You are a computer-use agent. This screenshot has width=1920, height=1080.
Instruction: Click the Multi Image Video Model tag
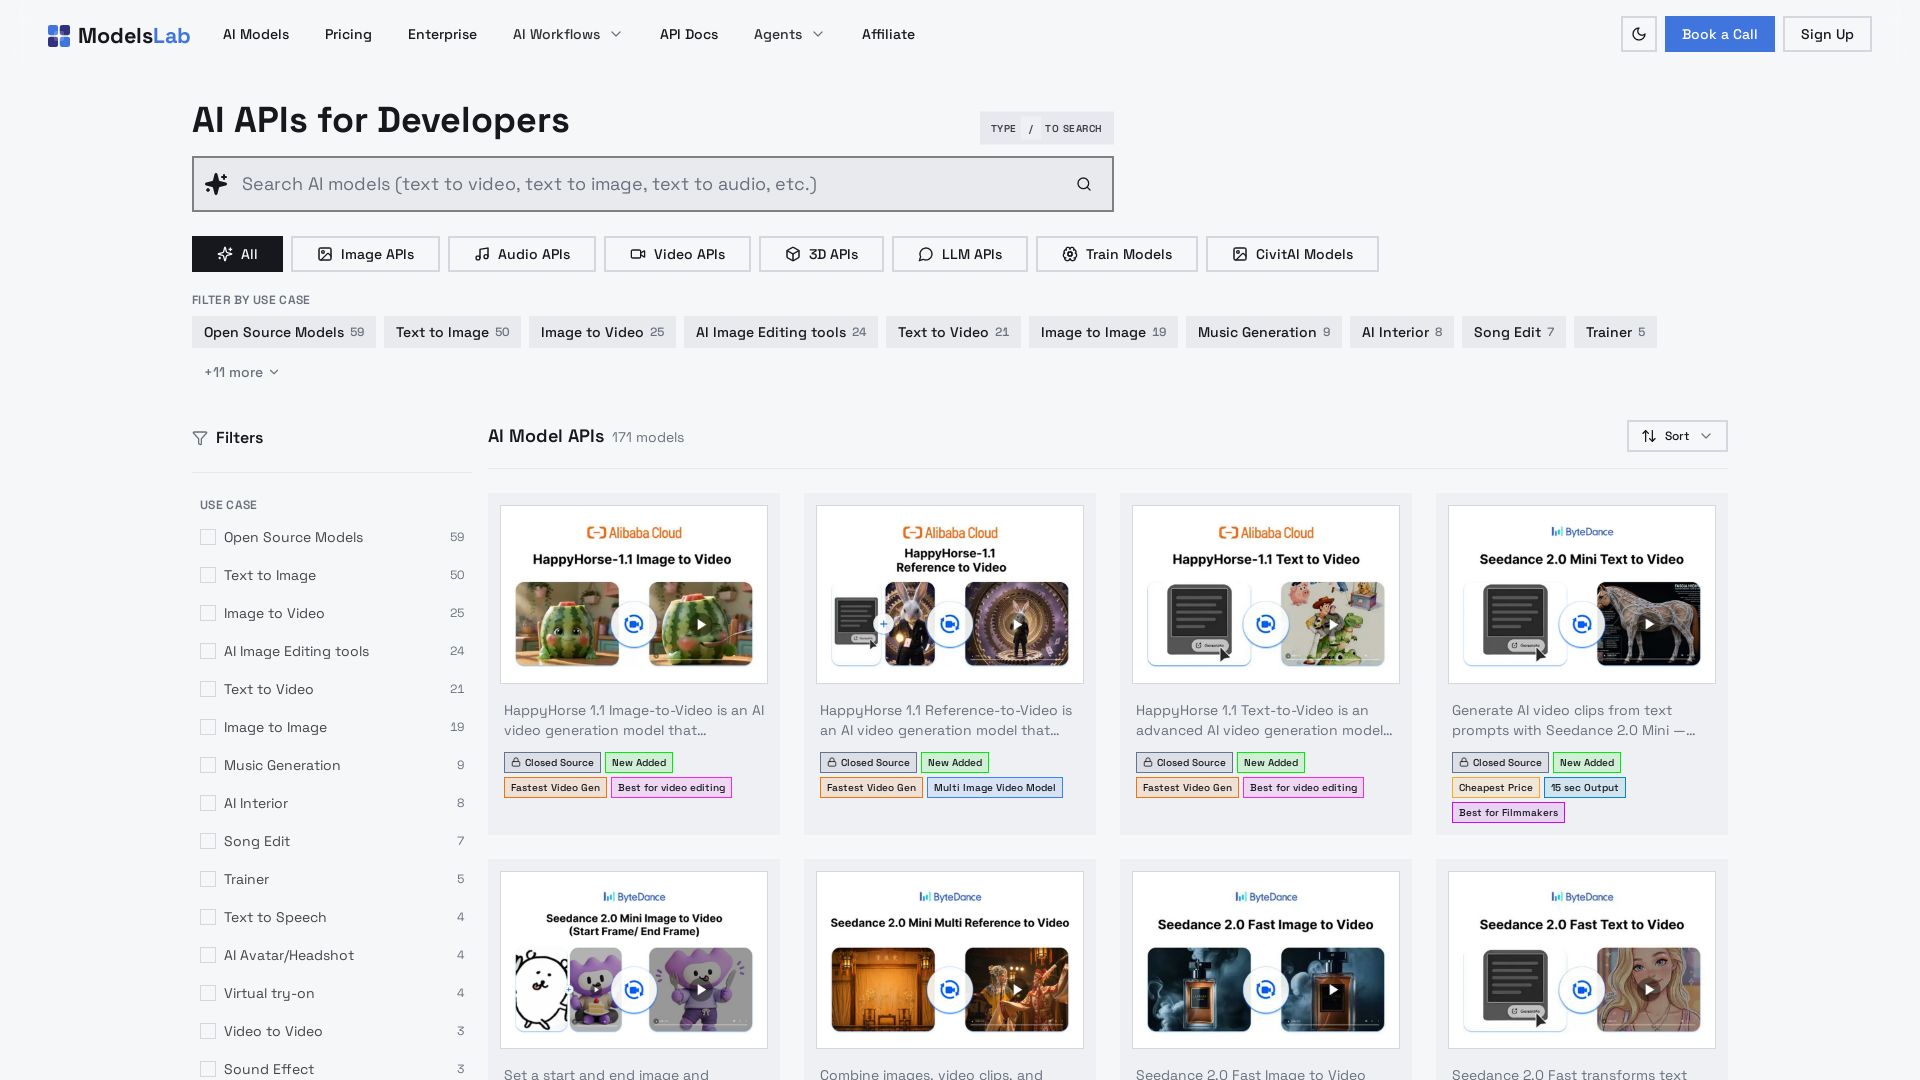[x=995, y=787]
